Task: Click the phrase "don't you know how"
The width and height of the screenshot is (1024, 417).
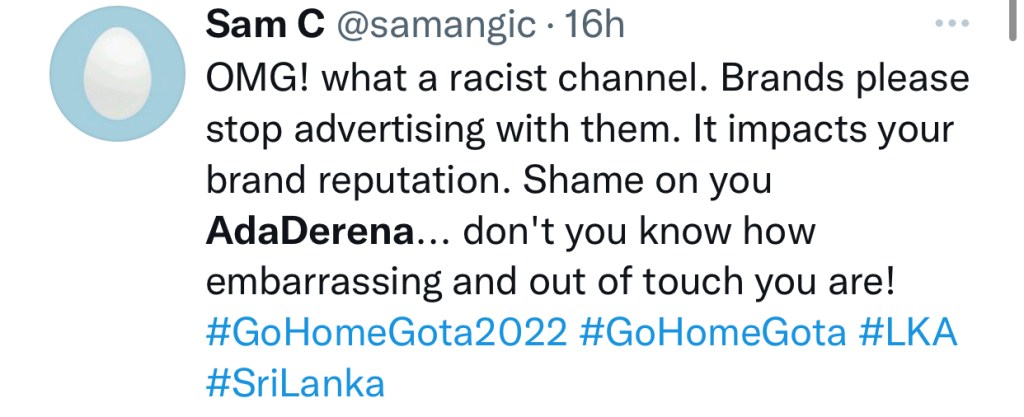Action: pos(642,233)
